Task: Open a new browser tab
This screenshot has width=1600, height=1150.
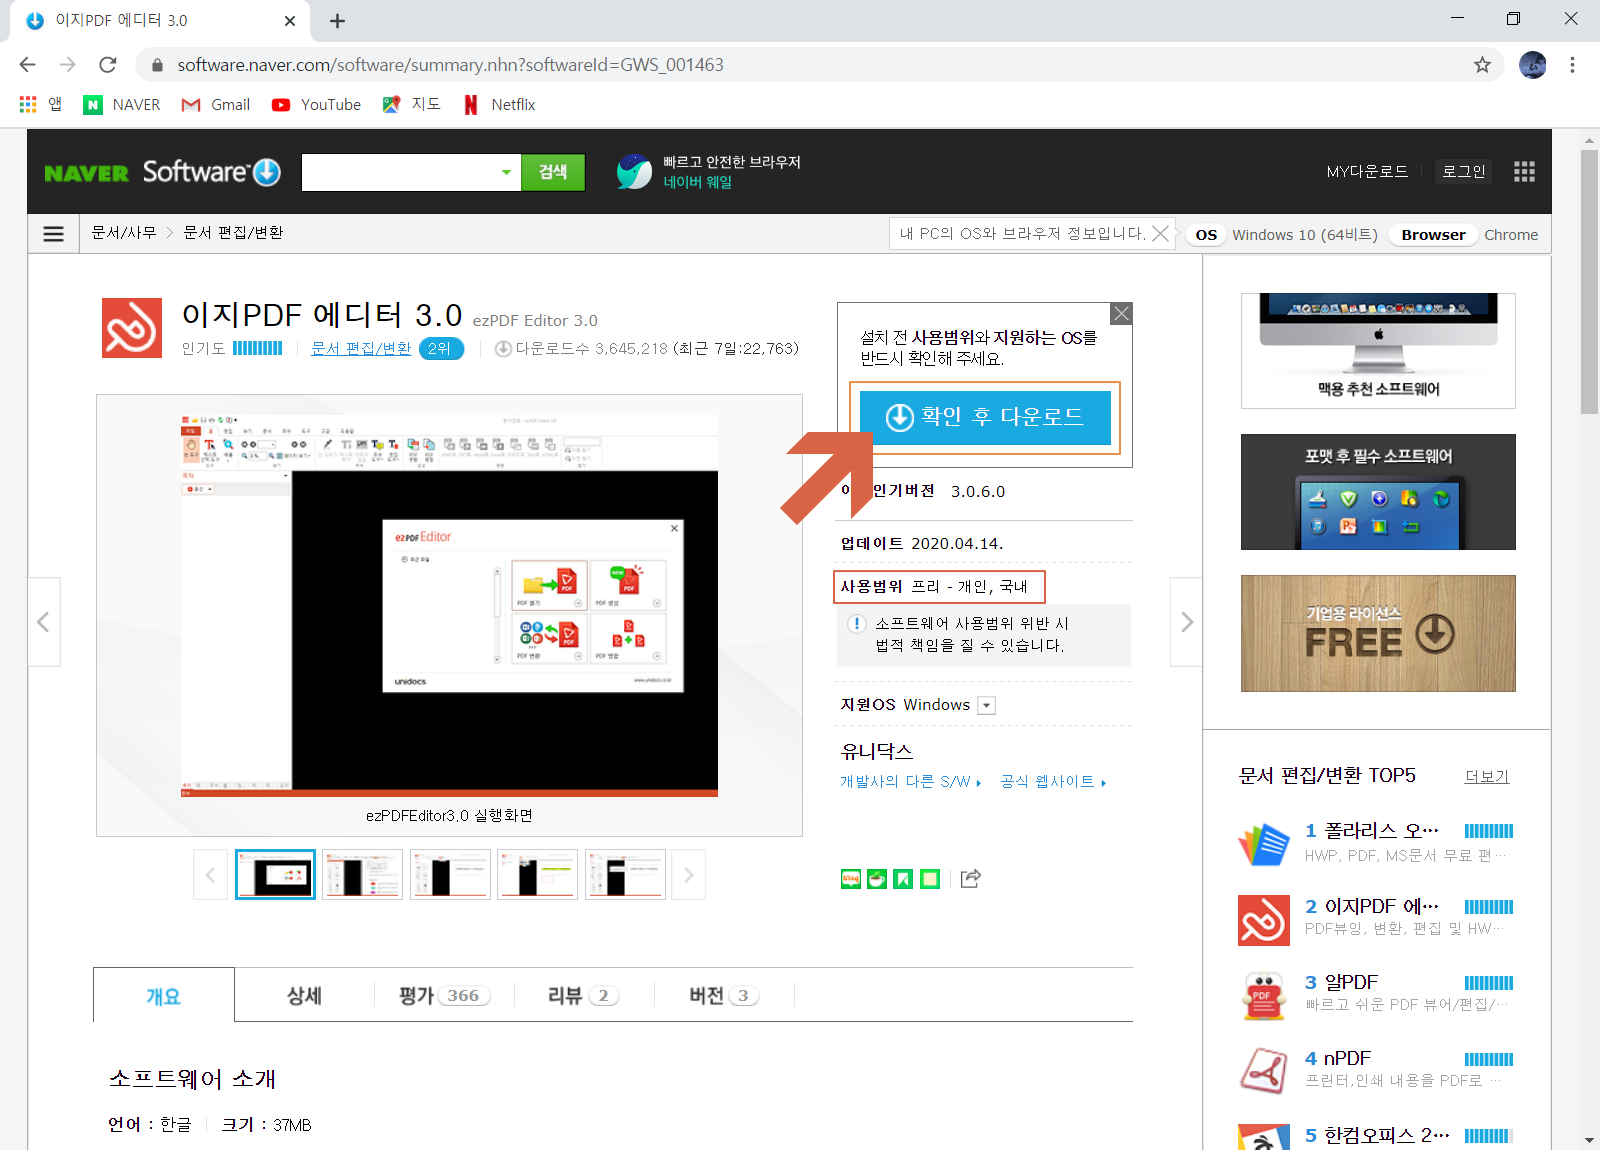Action: coord(337,21)
